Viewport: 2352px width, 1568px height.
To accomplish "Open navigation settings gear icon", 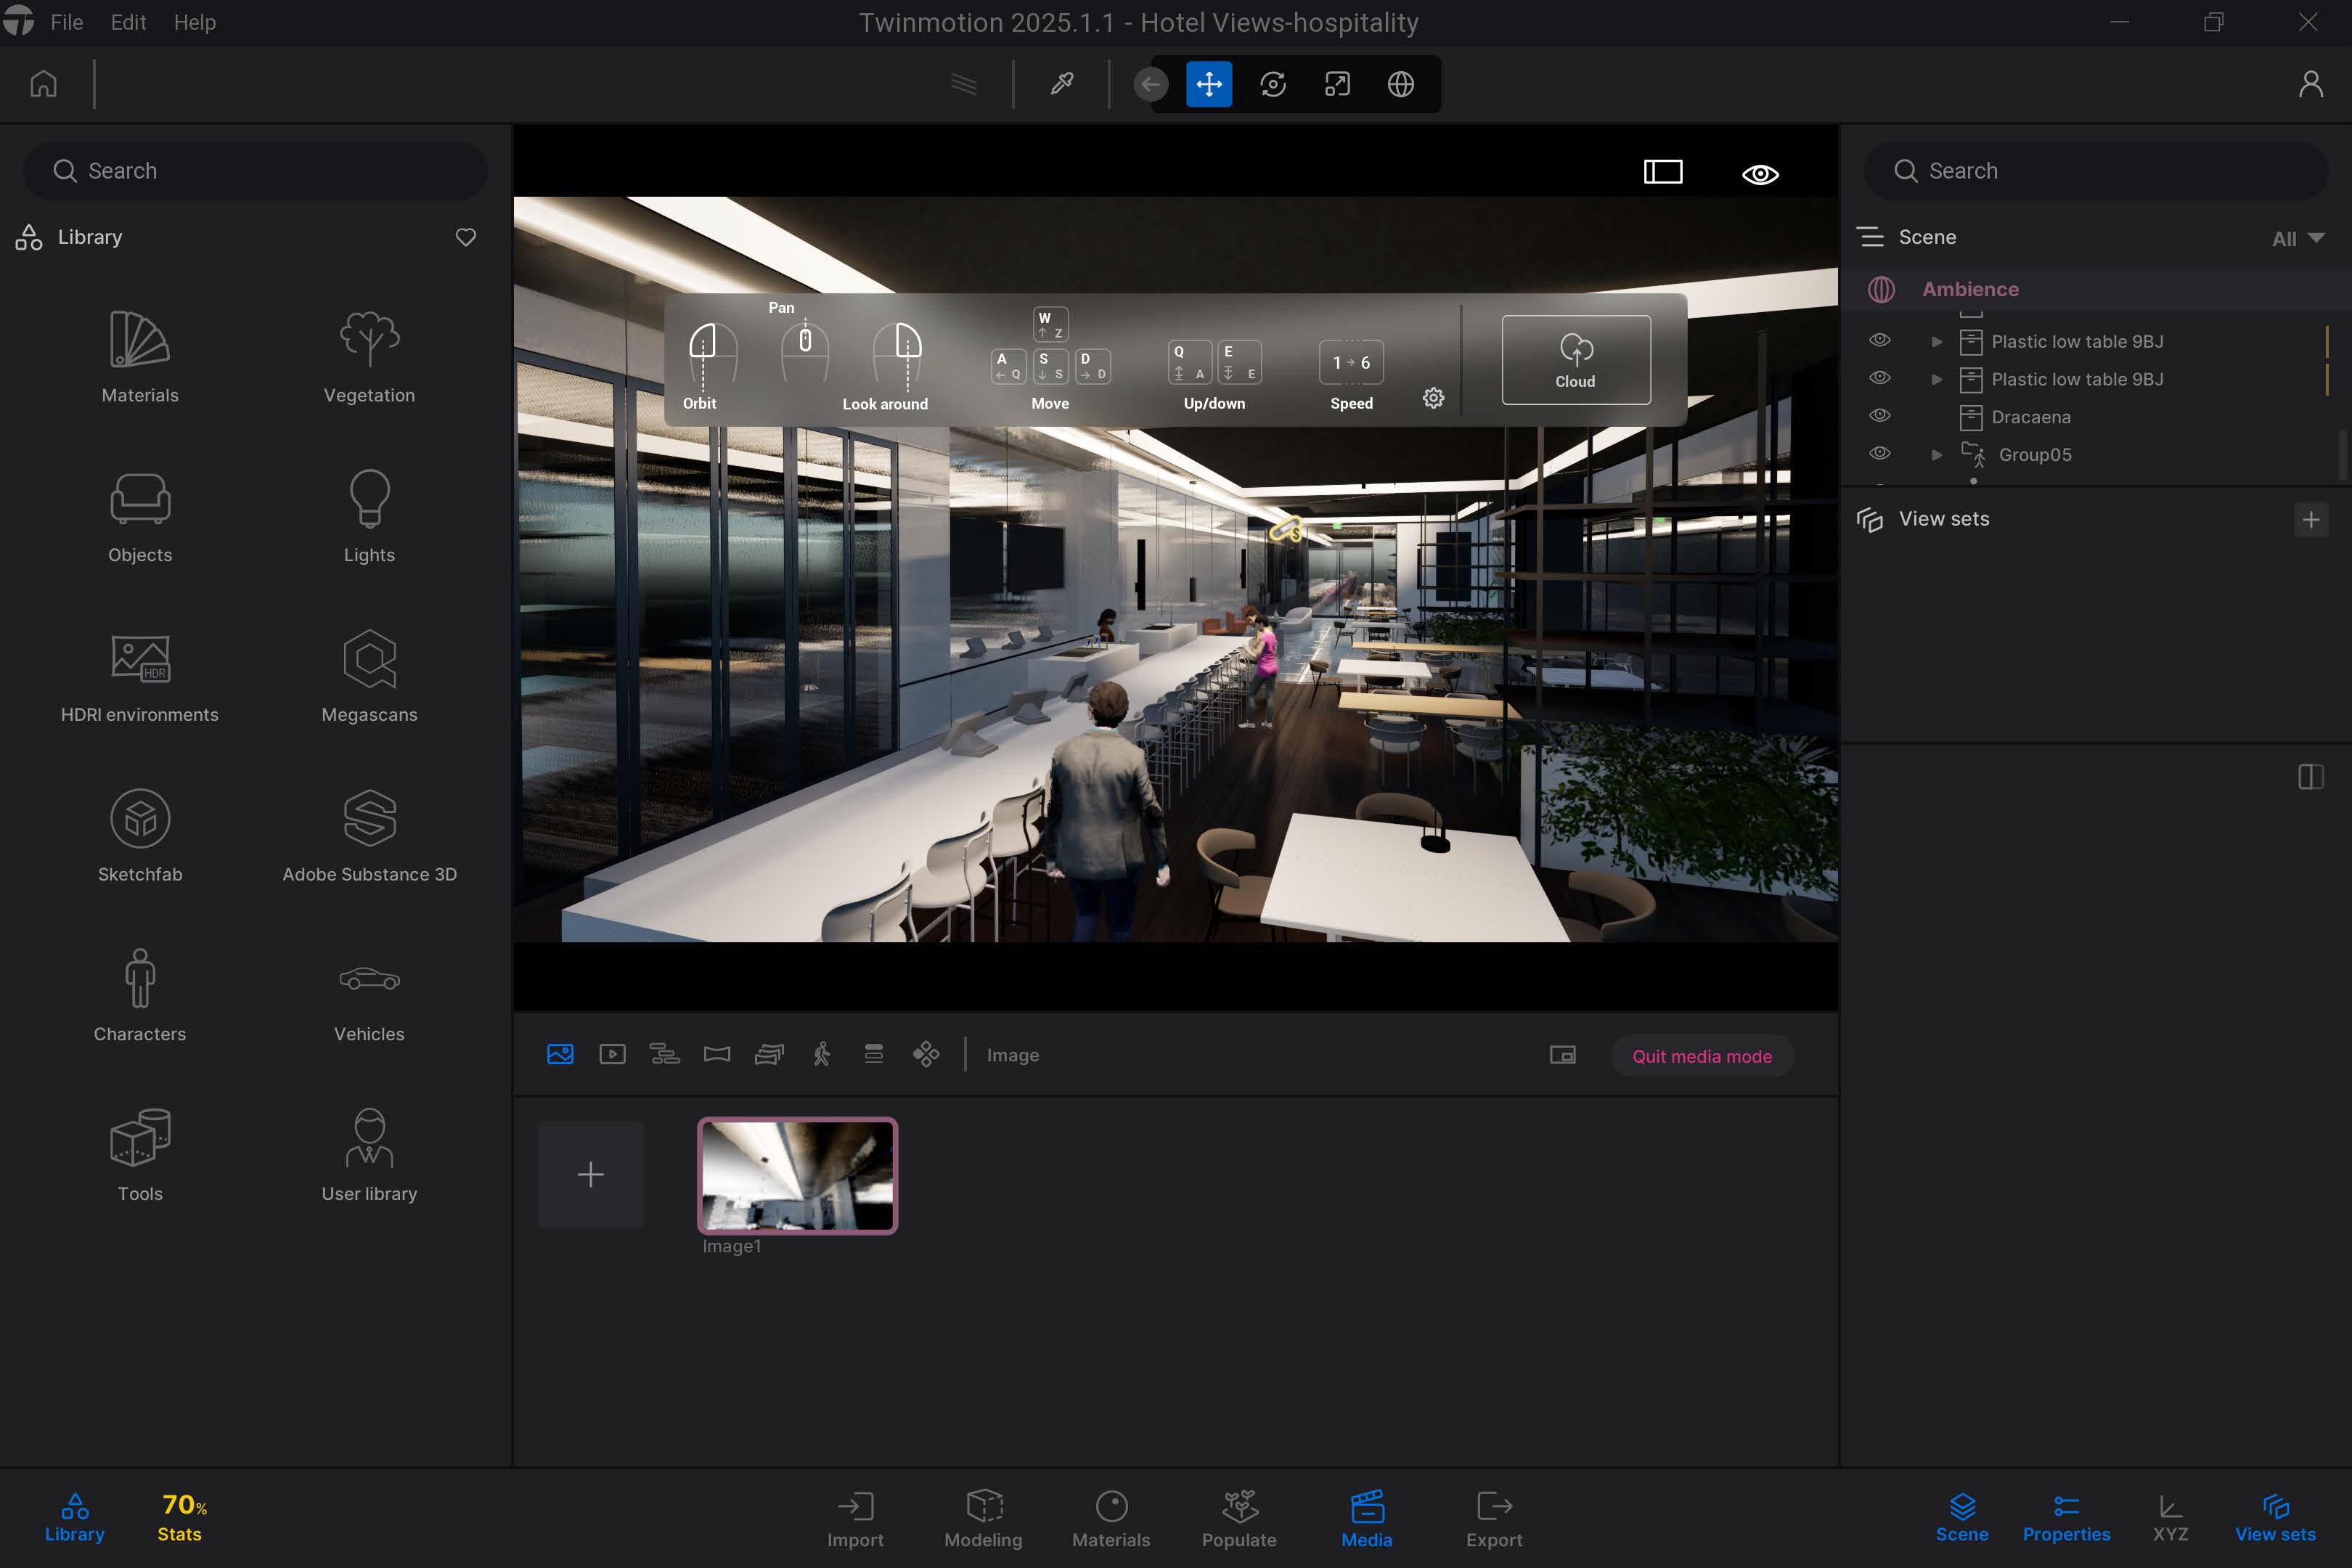I will tap(1433, 398).
